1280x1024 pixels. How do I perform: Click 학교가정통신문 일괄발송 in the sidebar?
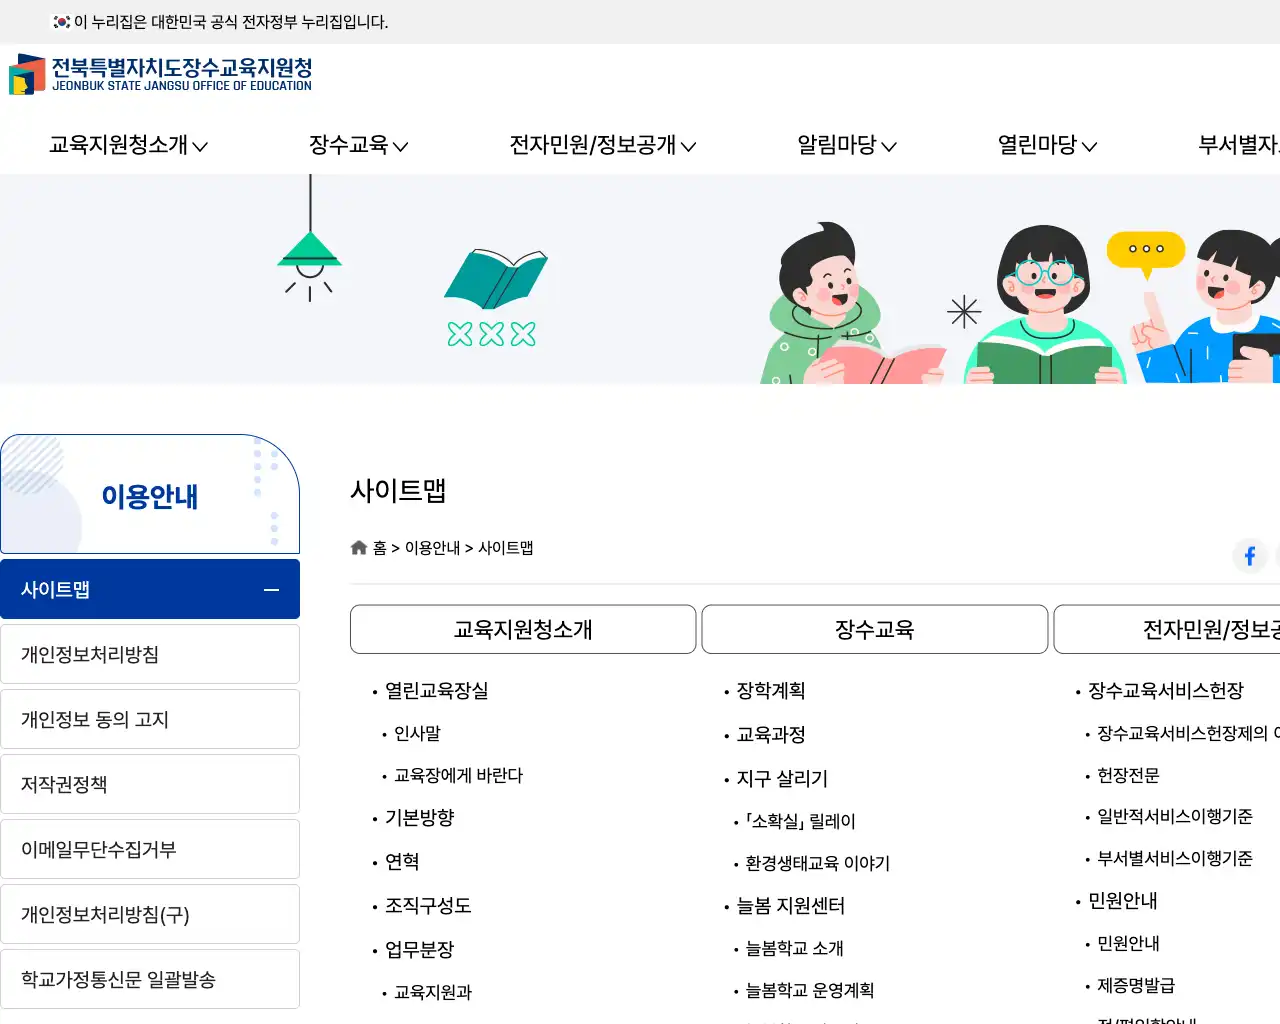click(150, 978)
